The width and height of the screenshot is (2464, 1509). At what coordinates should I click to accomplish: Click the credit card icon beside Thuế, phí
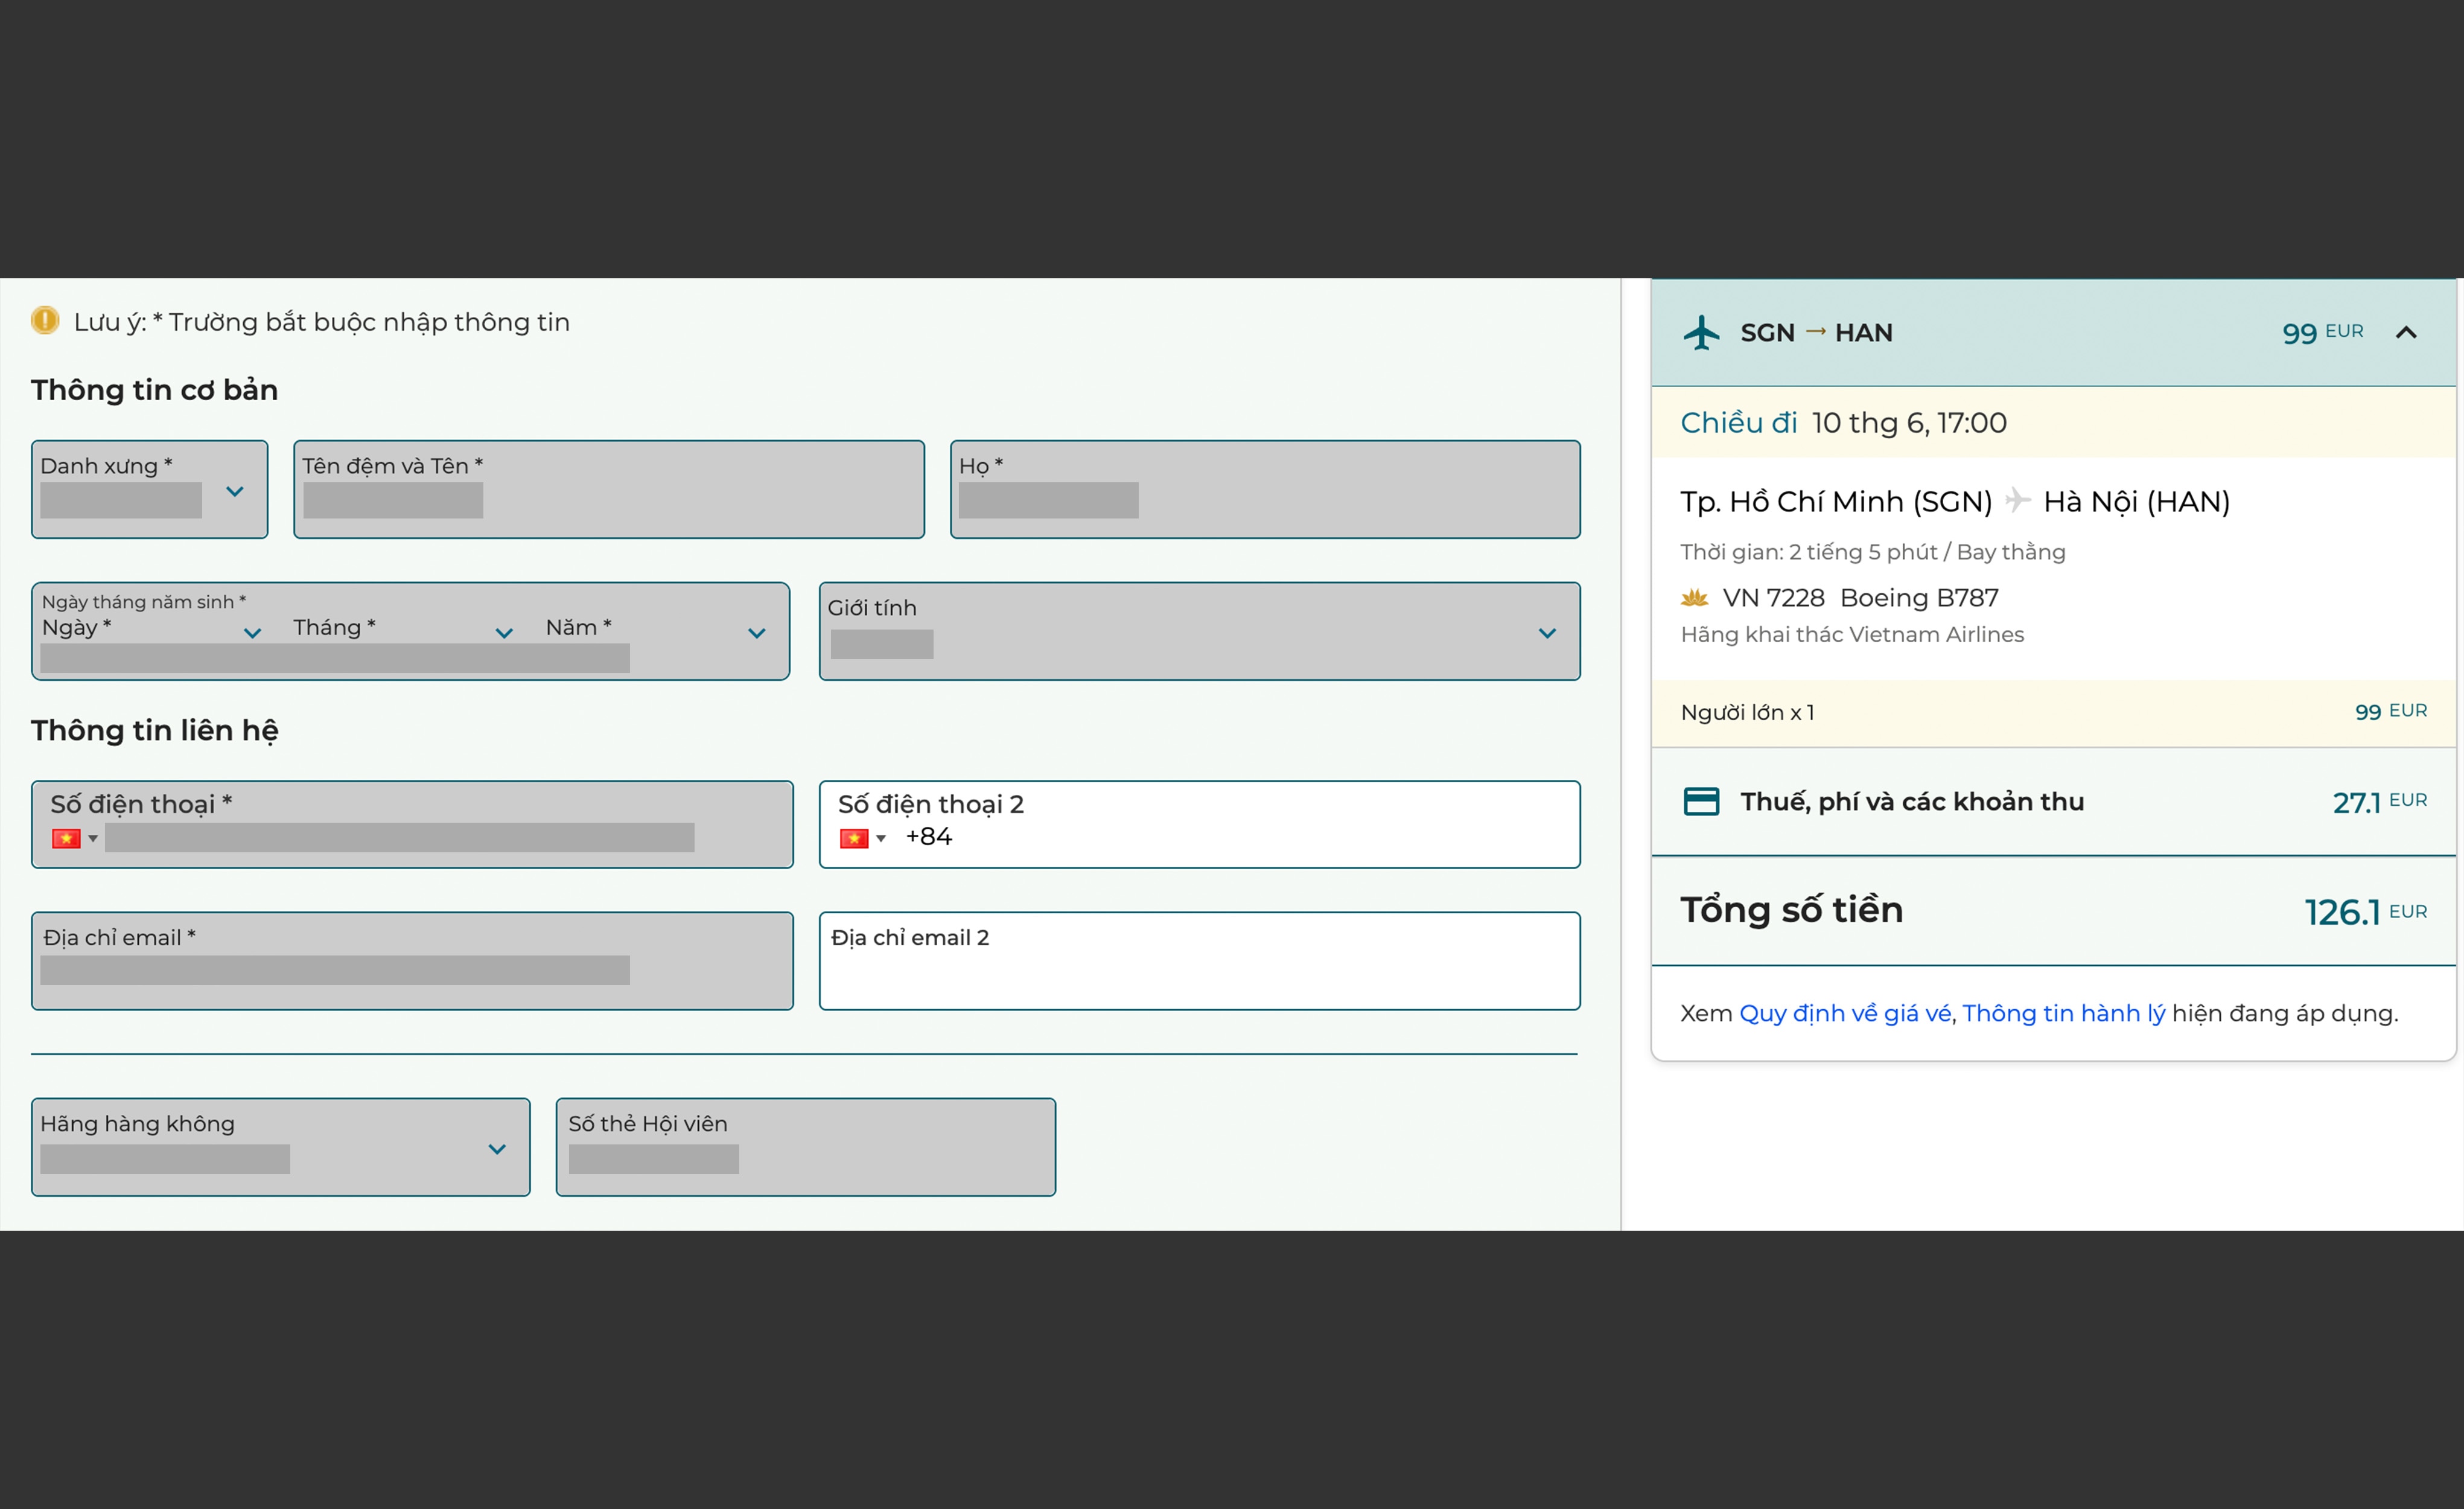pyautogui.click(x=1701, y=802)
